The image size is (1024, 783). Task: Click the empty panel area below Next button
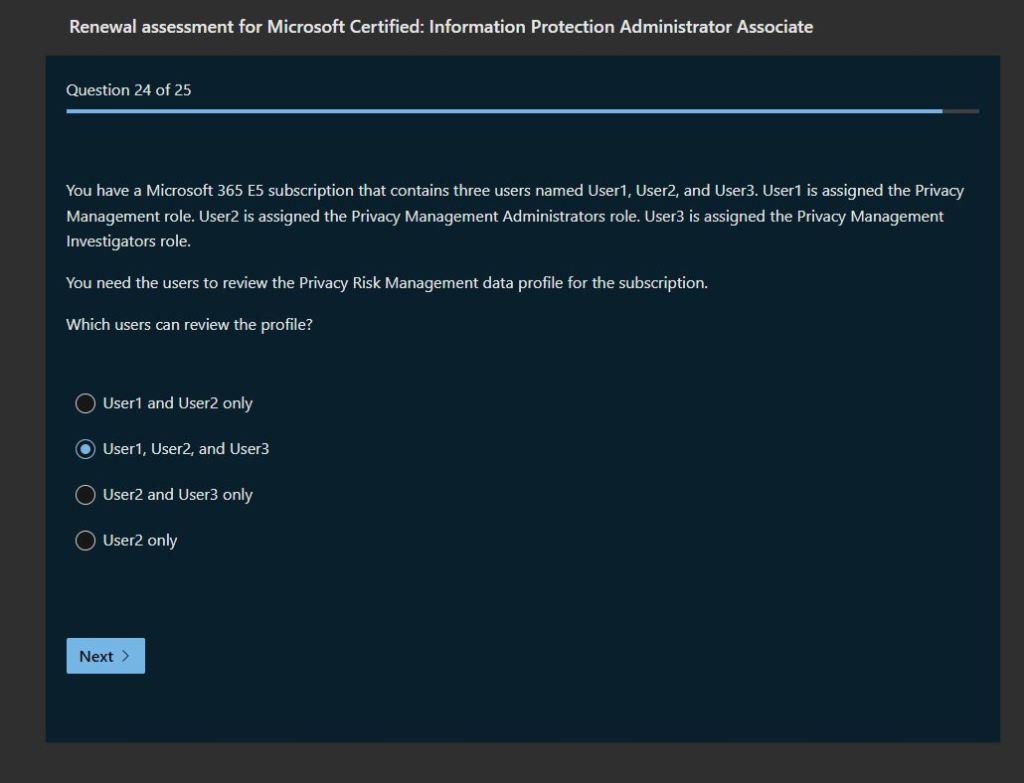[520, 710]
